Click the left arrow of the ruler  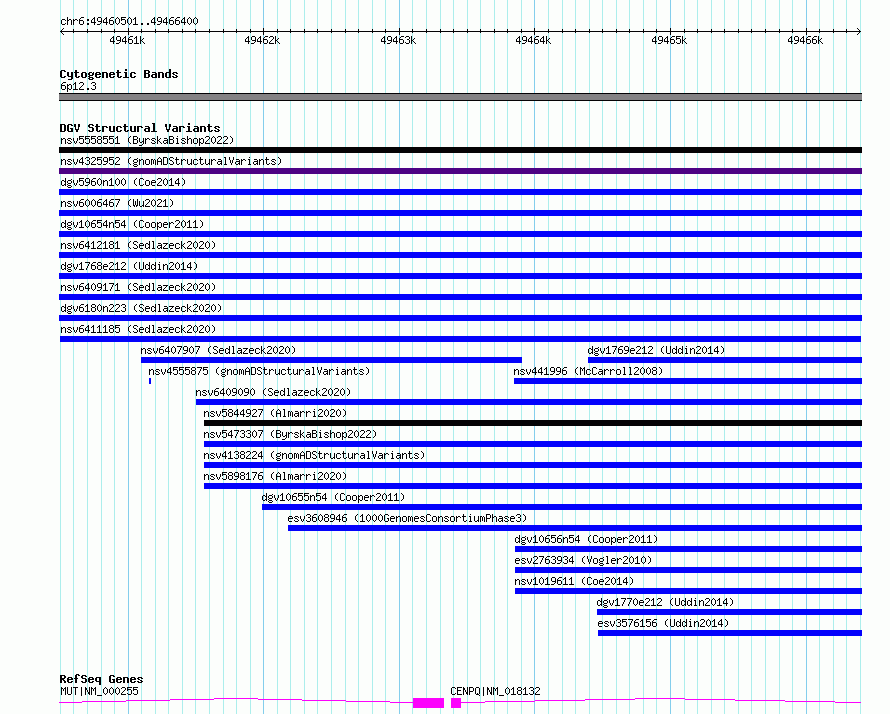coord(62,32)
